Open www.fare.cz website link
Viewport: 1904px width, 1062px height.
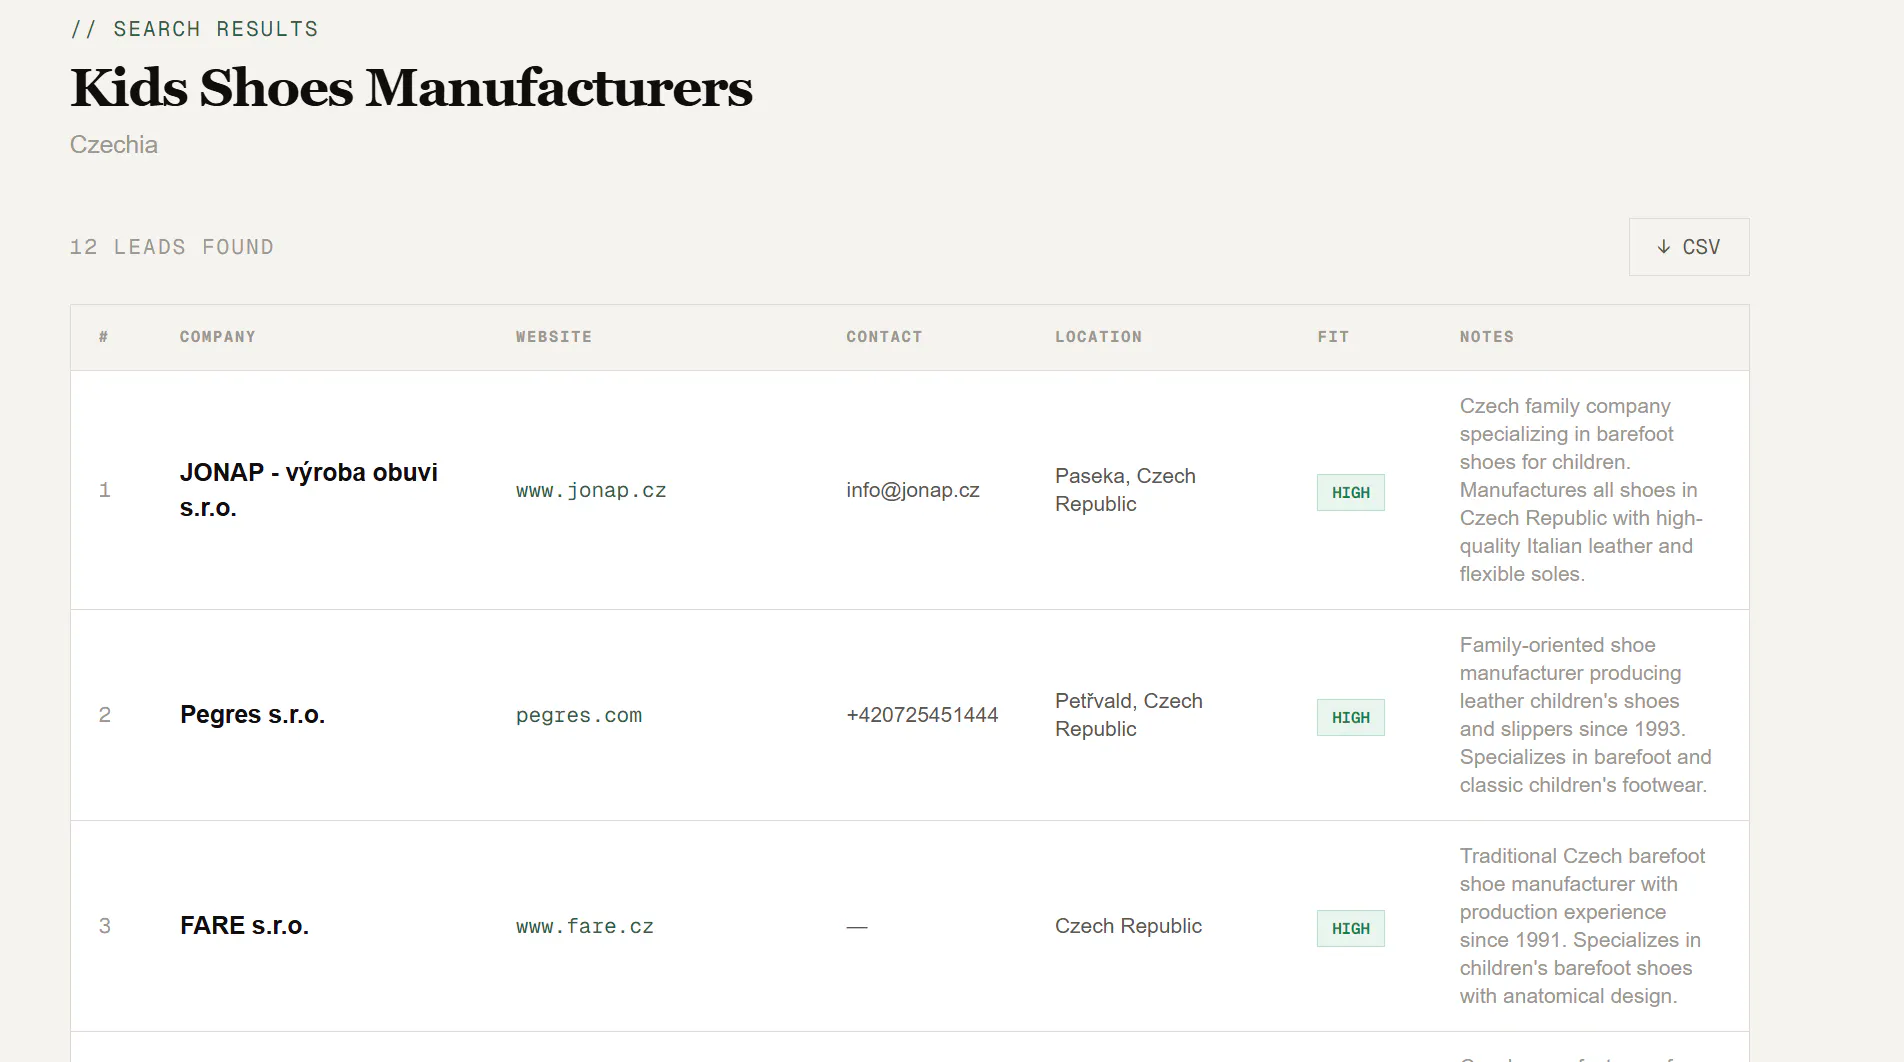point(585,926)
